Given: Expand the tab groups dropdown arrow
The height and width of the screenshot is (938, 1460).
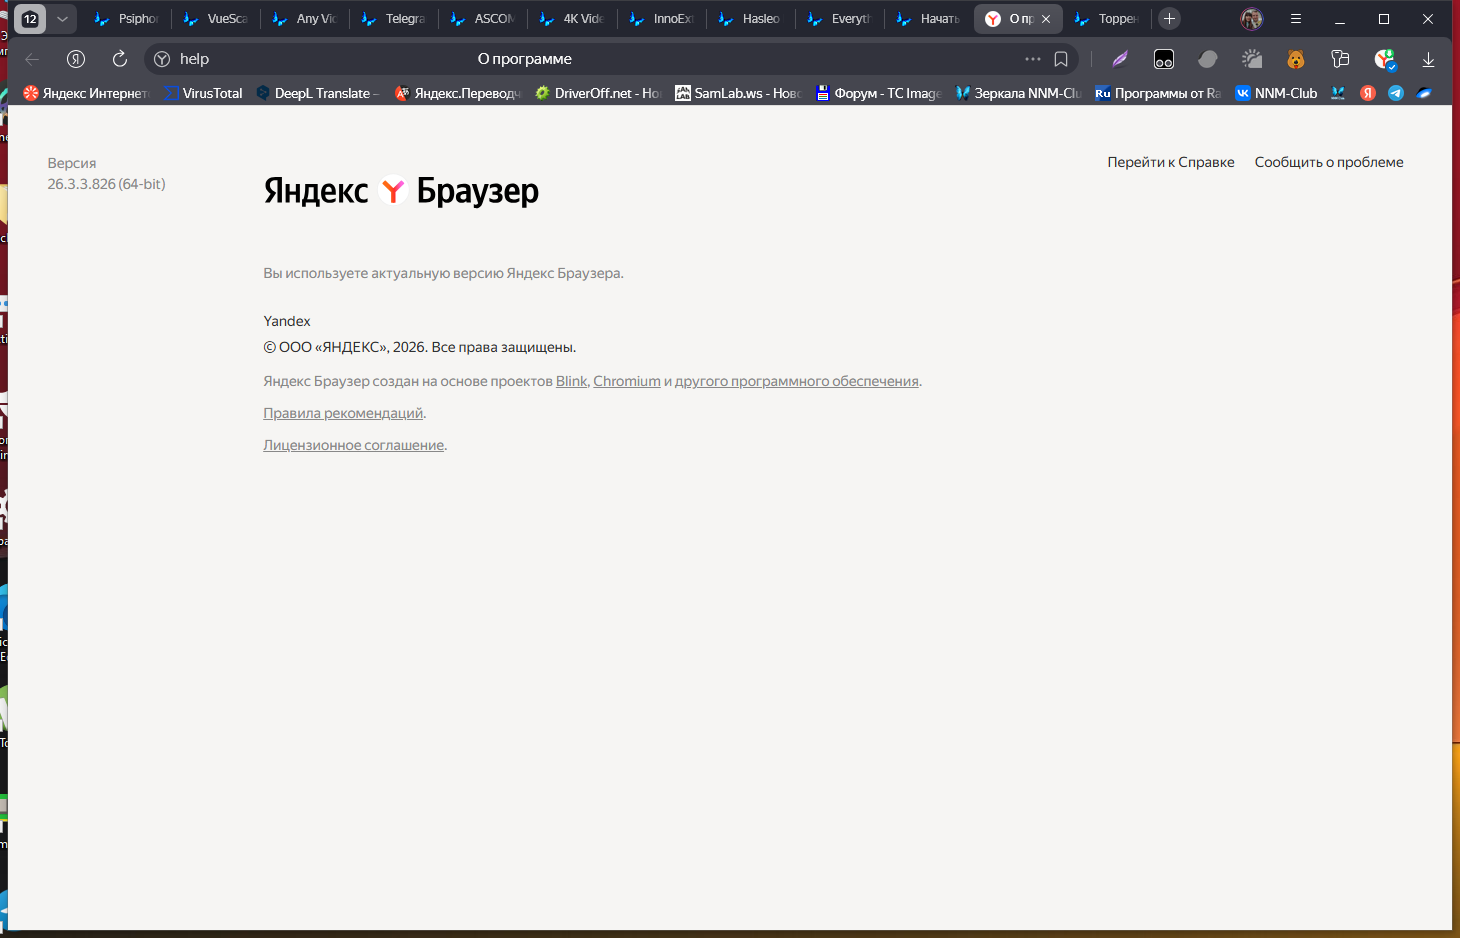Looking at the screenshot, I should (x=62, y=19).
